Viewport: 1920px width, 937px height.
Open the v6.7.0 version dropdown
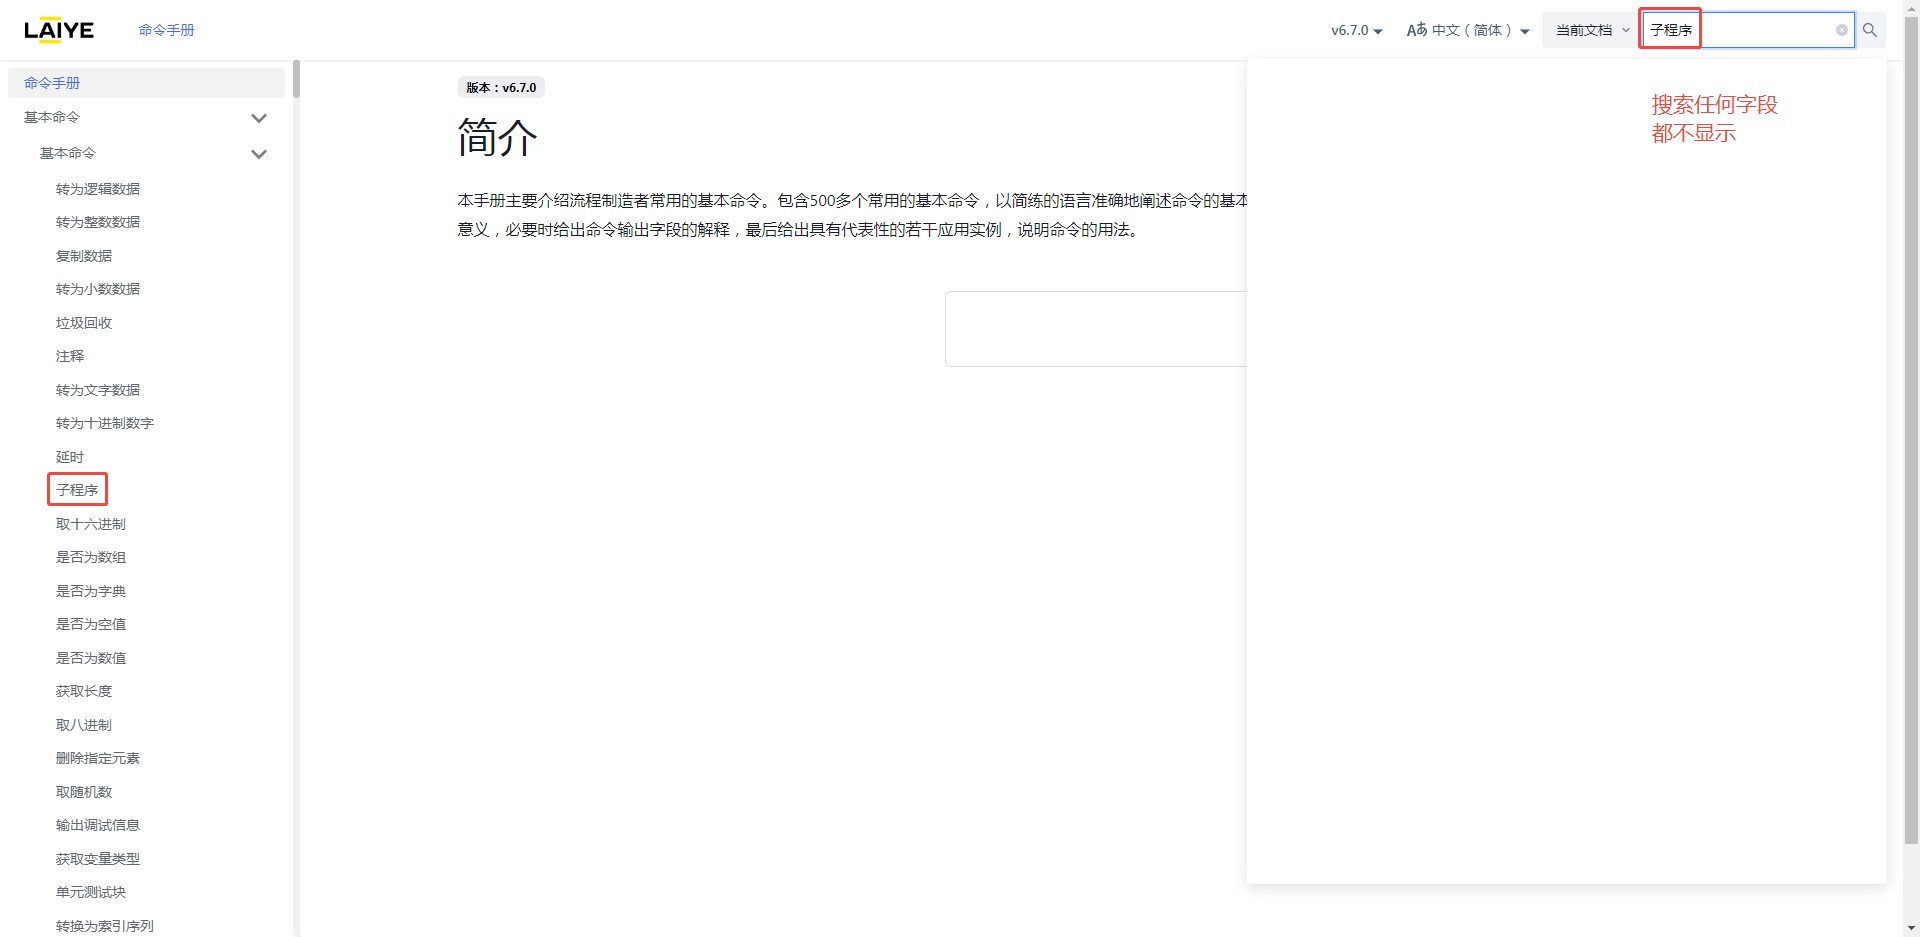(1356, 30)
